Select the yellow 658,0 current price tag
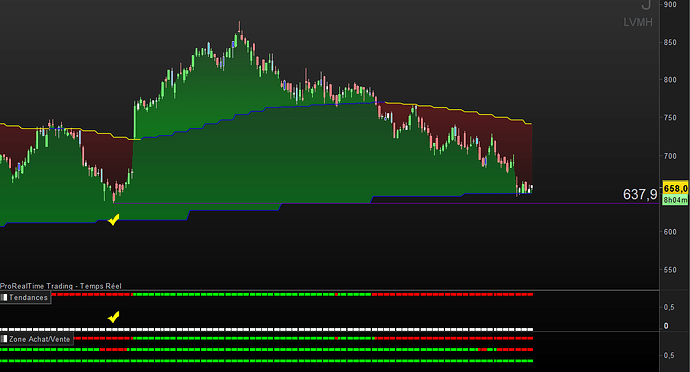690x372 pixels. [675, 188]
